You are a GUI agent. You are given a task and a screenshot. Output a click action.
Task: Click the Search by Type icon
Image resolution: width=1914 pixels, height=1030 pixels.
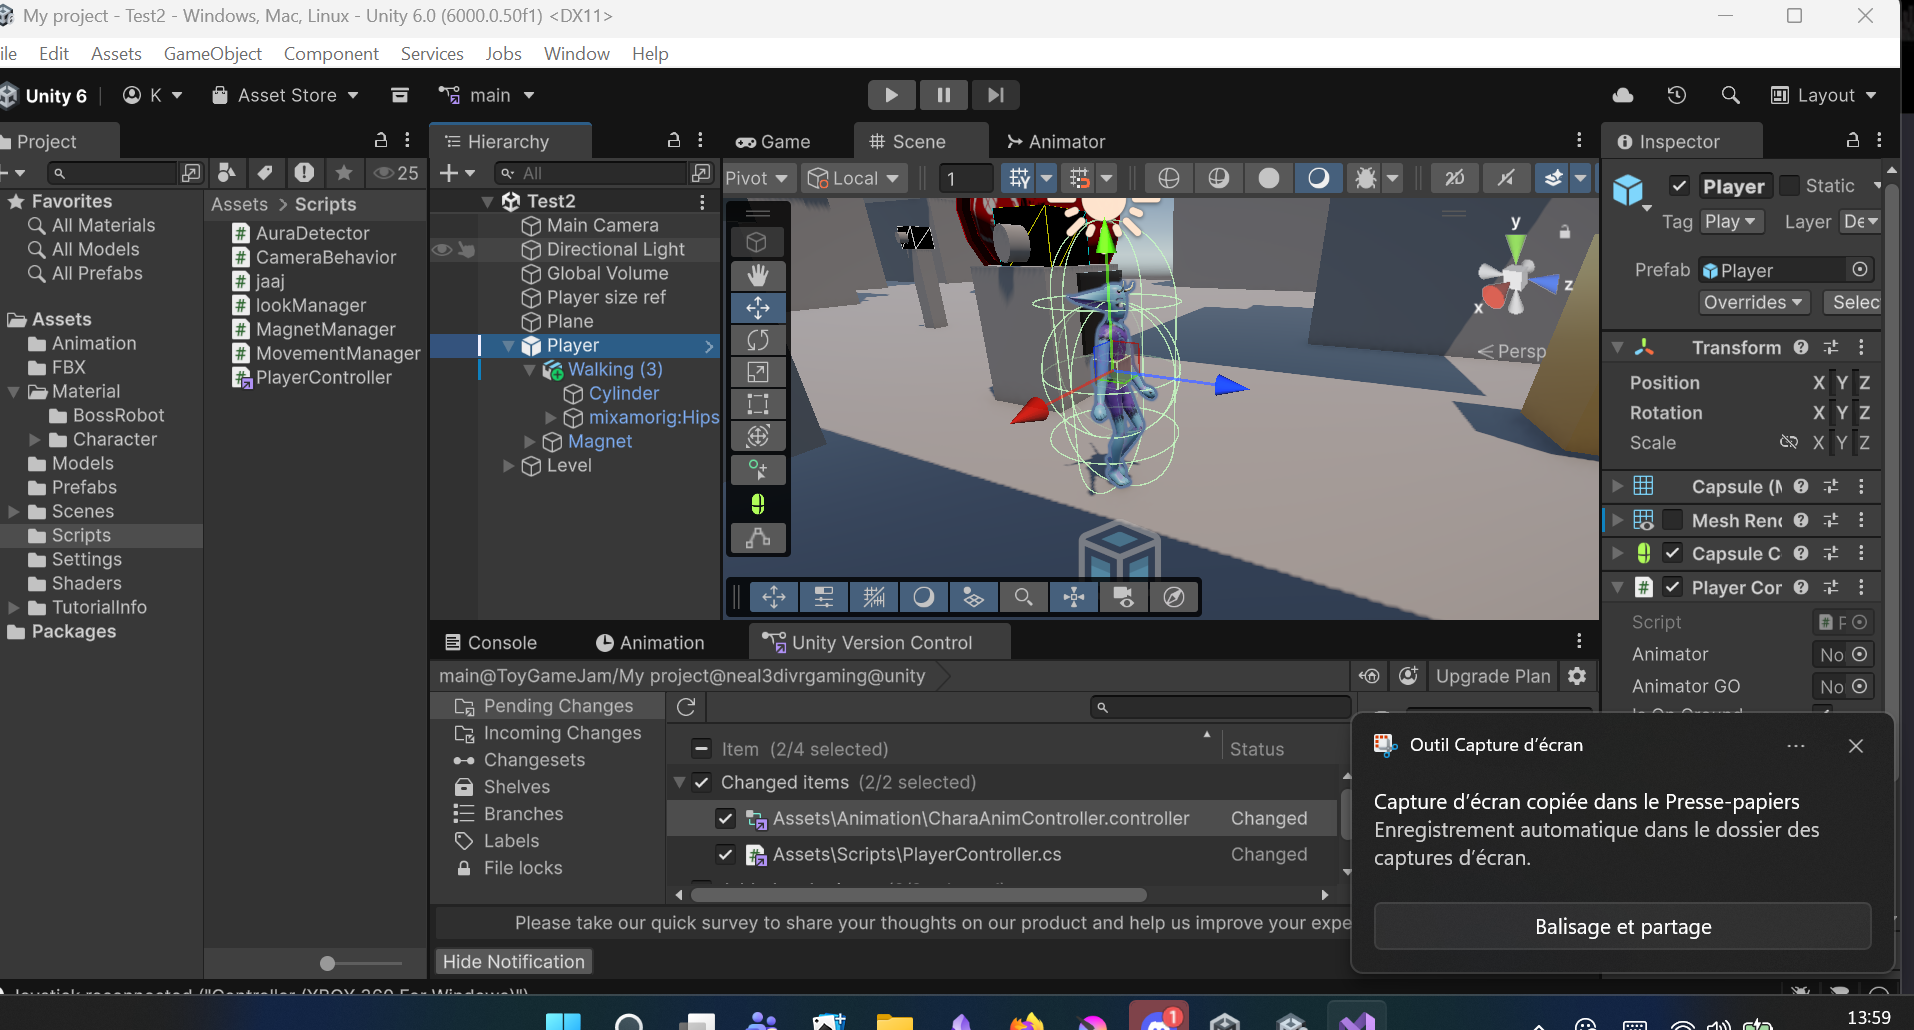point(227,173)
